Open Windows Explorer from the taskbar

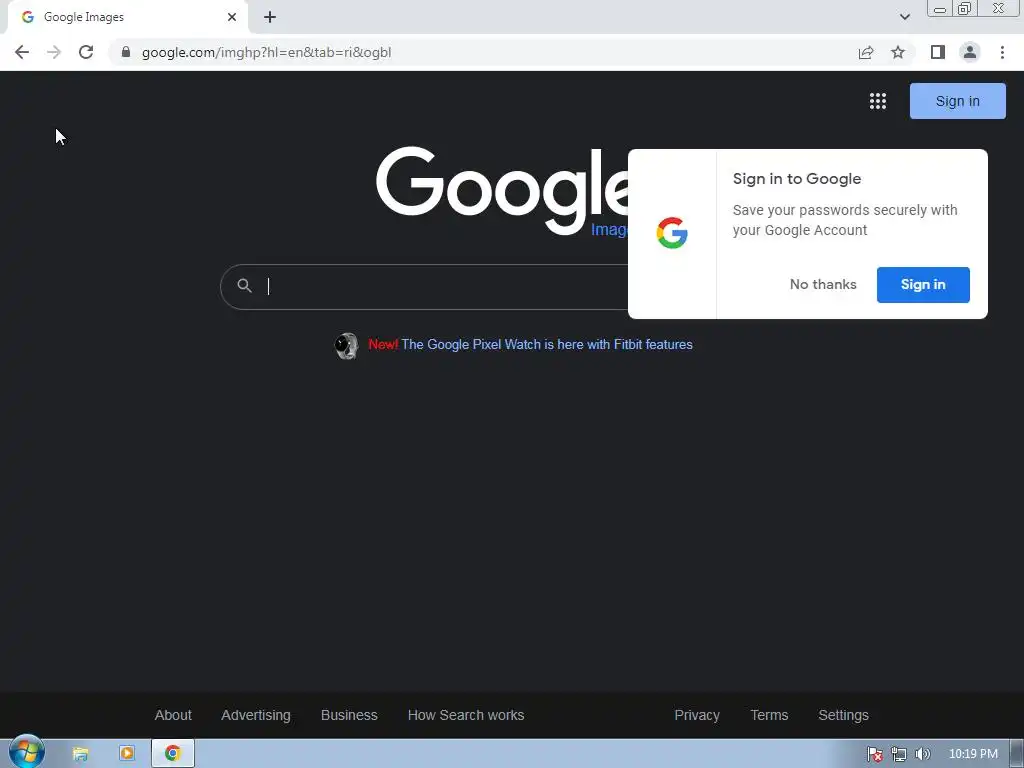pos(80,754)
